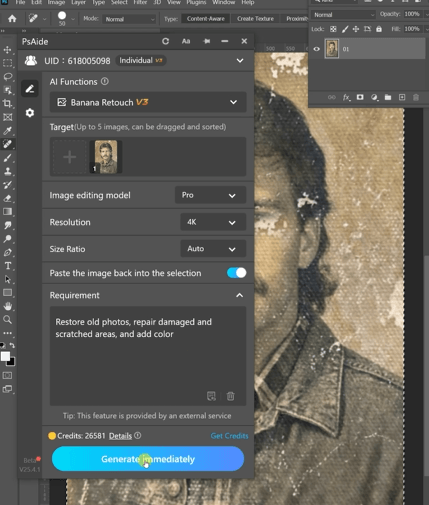Select the Horizontal Type tool
429x505 pixels.
click(x=7, y=266)
